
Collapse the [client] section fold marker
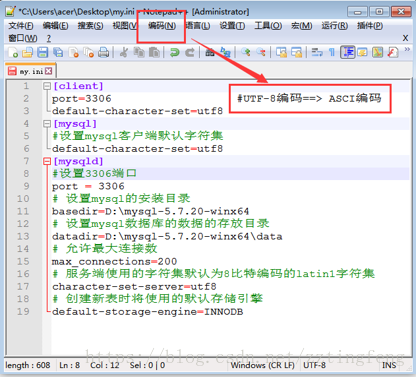coord(47,86)
